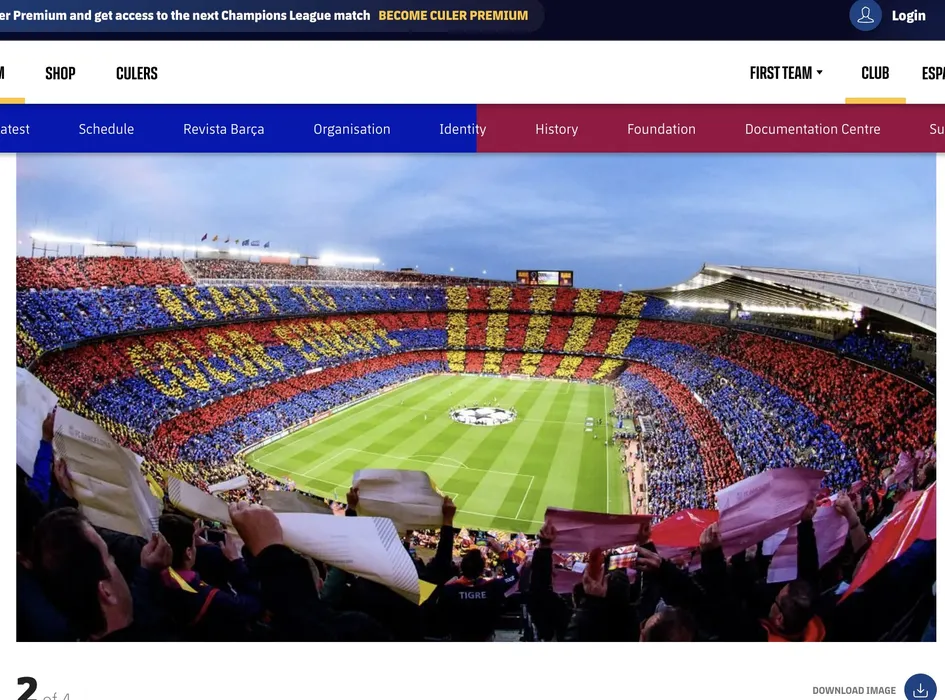945x700 pixels.
Task: Open the SHOP menu item
Action: [60, 74]
